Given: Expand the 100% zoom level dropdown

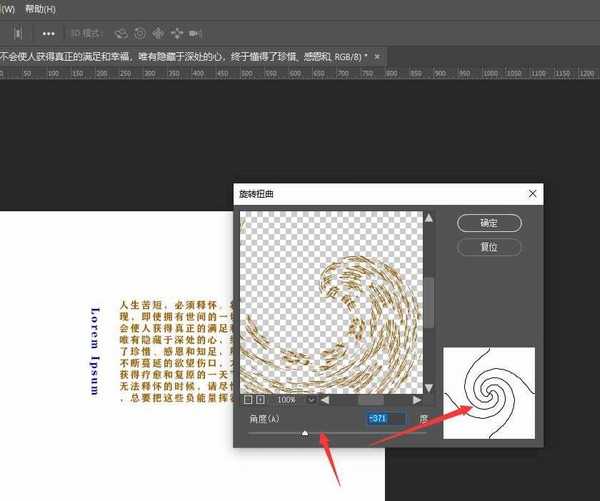Looking at the screenshot, I should [x=311, y=399].
